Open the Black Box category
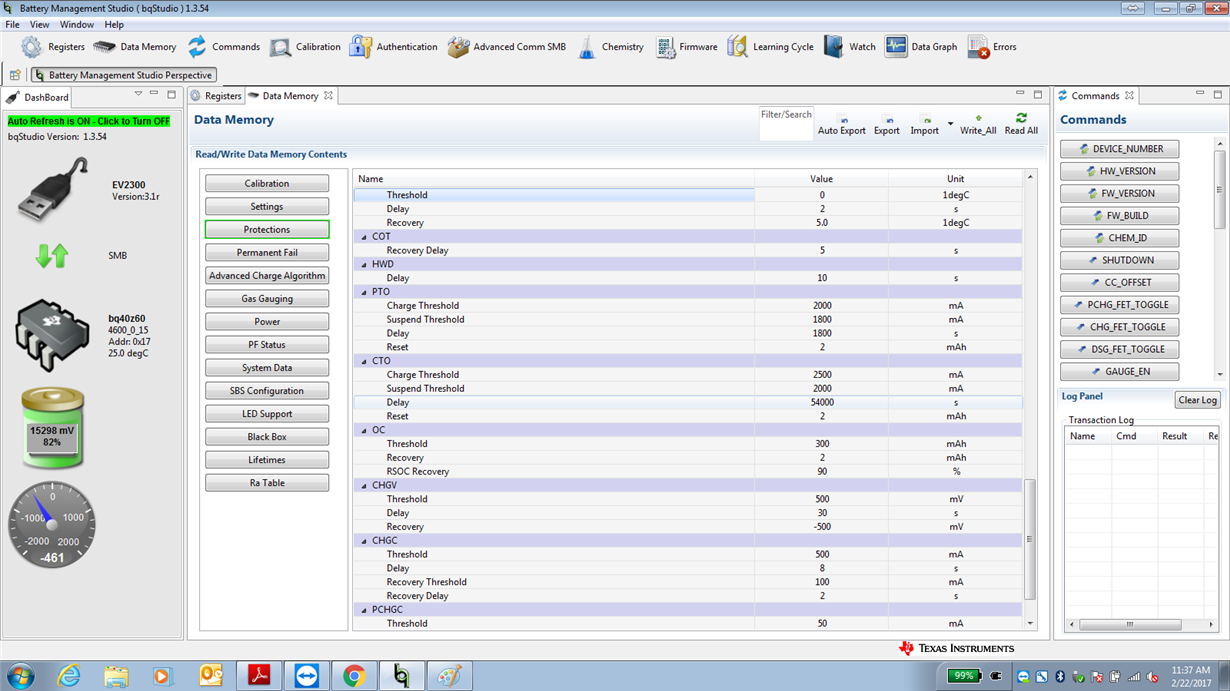The width and height of the screenshot is (1230, 691). (267, 437)
